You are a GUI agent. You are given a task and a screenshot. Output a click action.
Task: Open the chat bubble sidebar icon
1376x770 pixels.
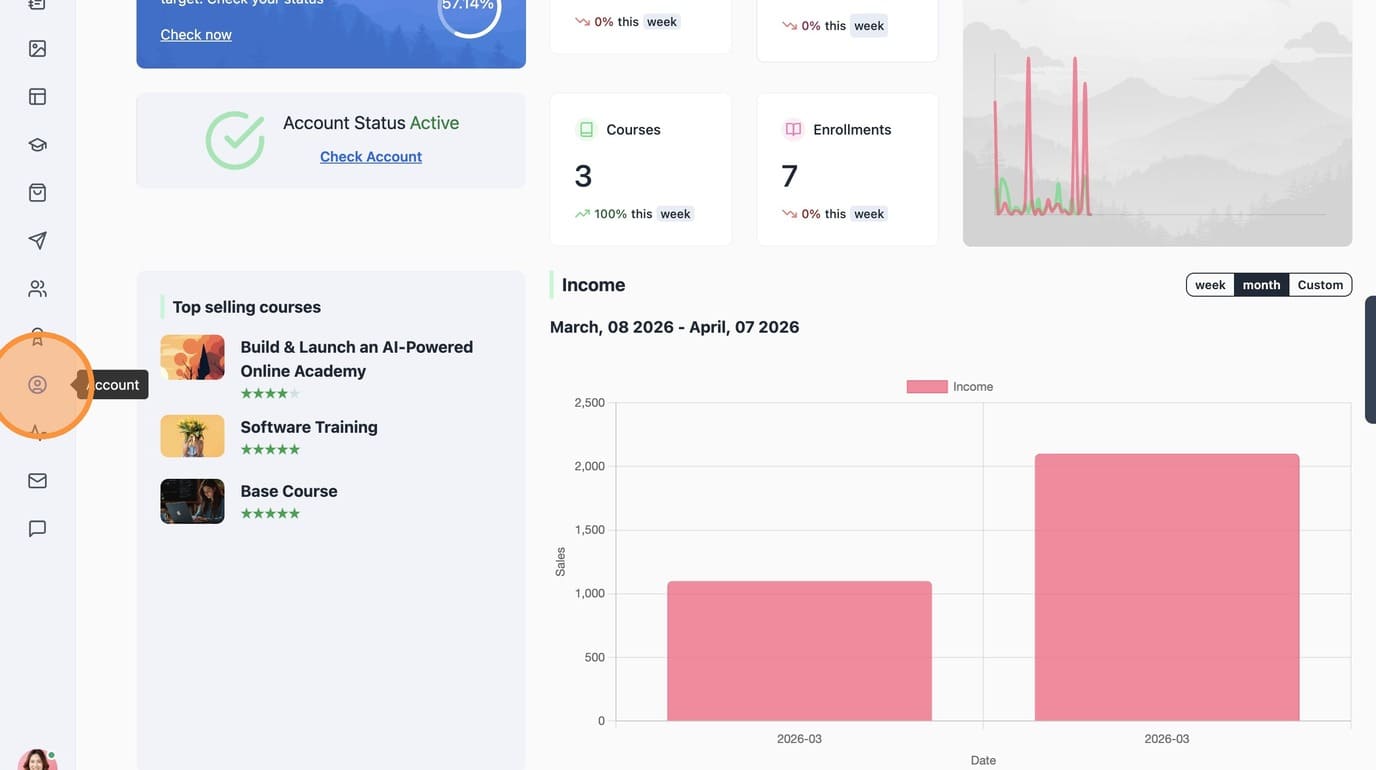(37, 528)
